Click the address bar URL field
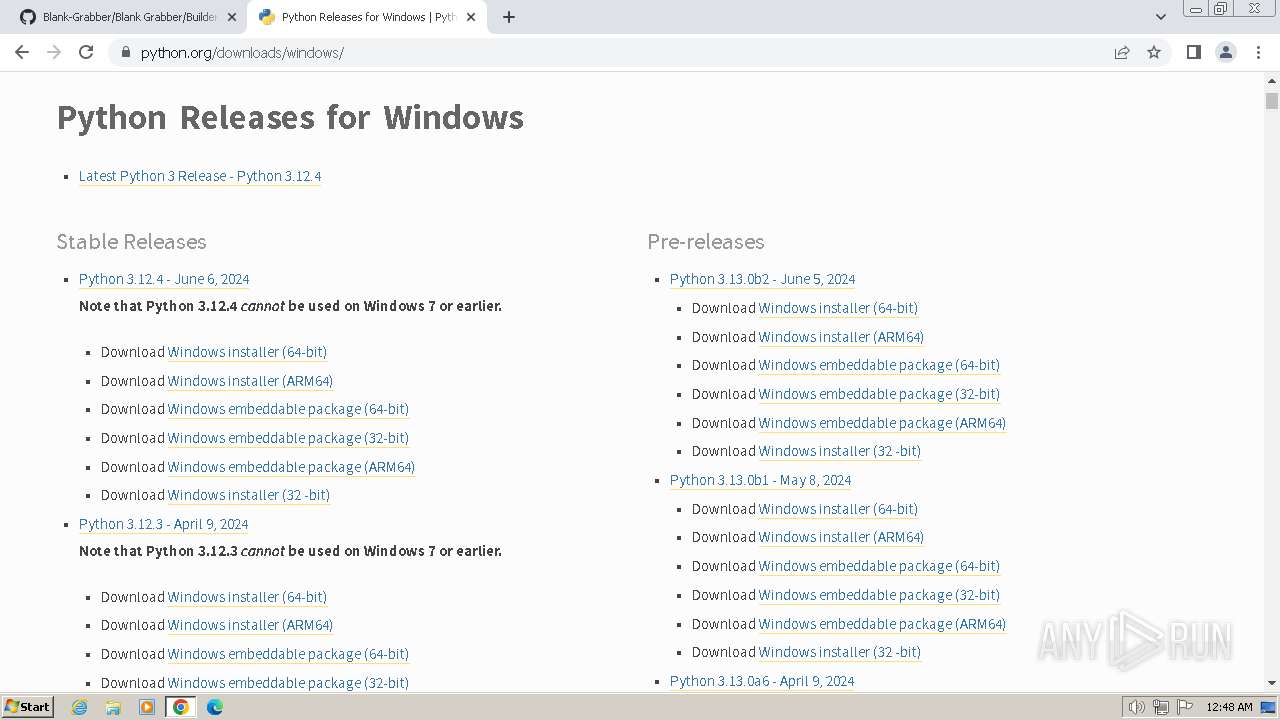Viewport: 1280px width, 720px height. coord(620,52)
